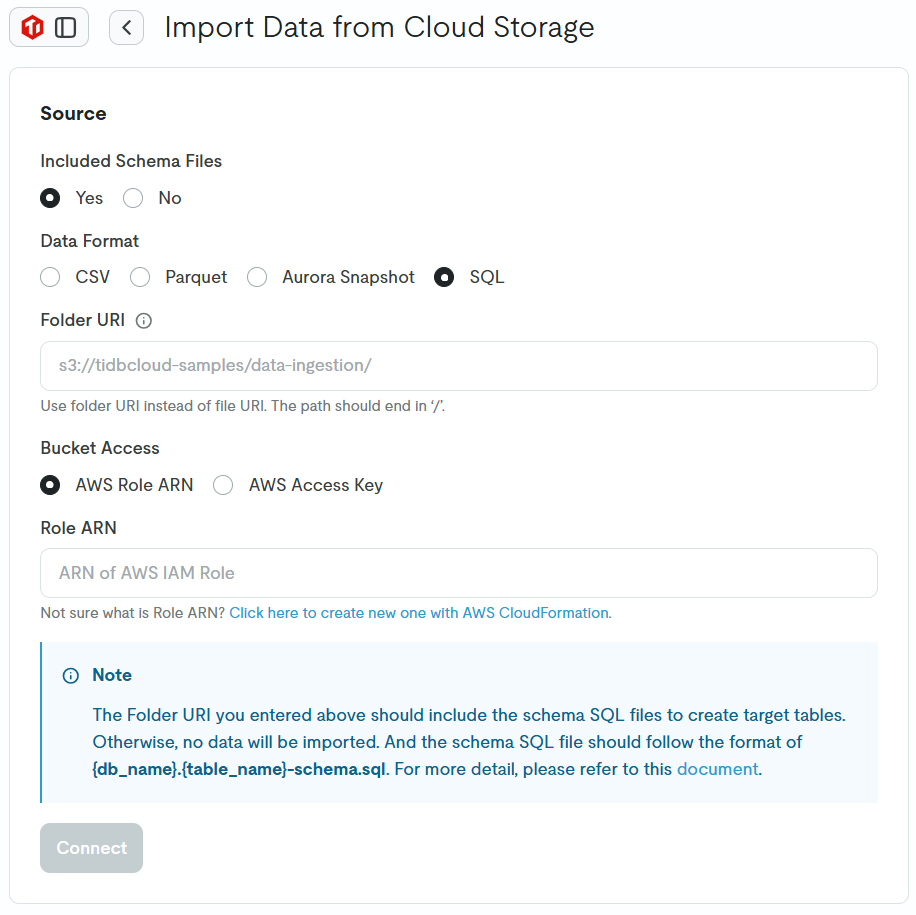Select No for Included Schema Files

(133, 198)
